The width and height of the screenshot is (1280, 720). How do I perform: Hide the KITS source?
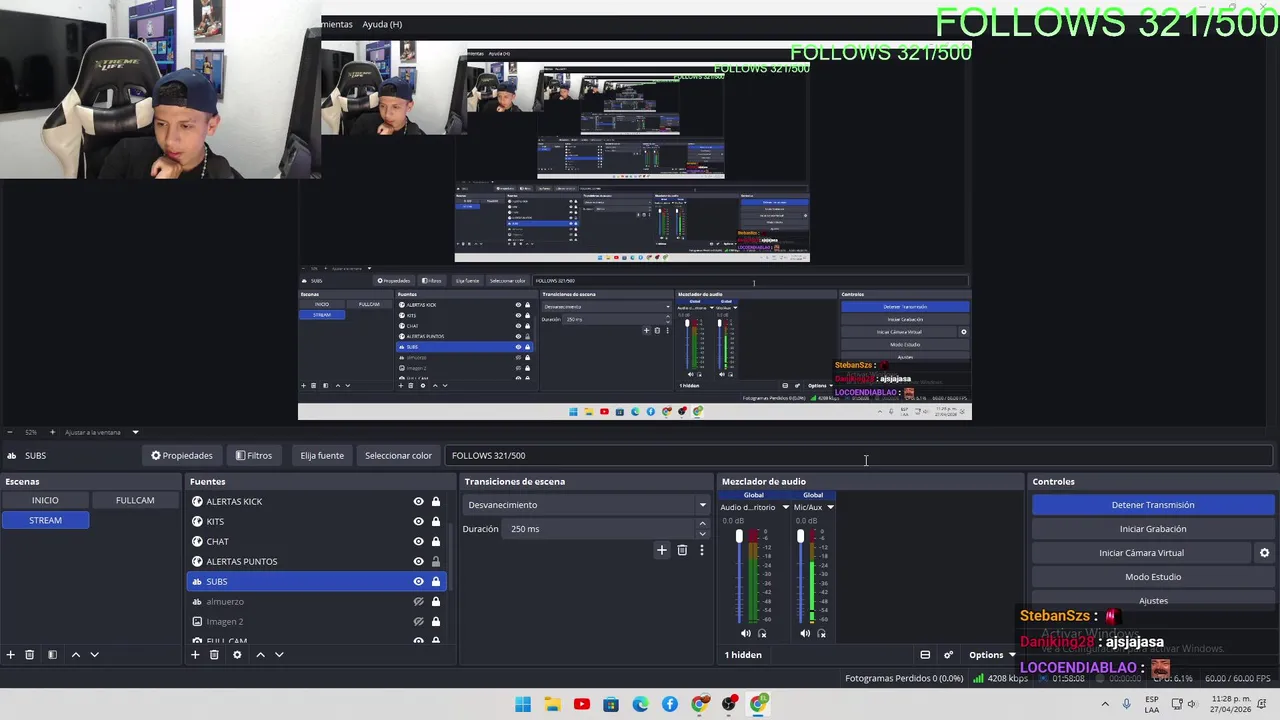(x=418, y=521)
